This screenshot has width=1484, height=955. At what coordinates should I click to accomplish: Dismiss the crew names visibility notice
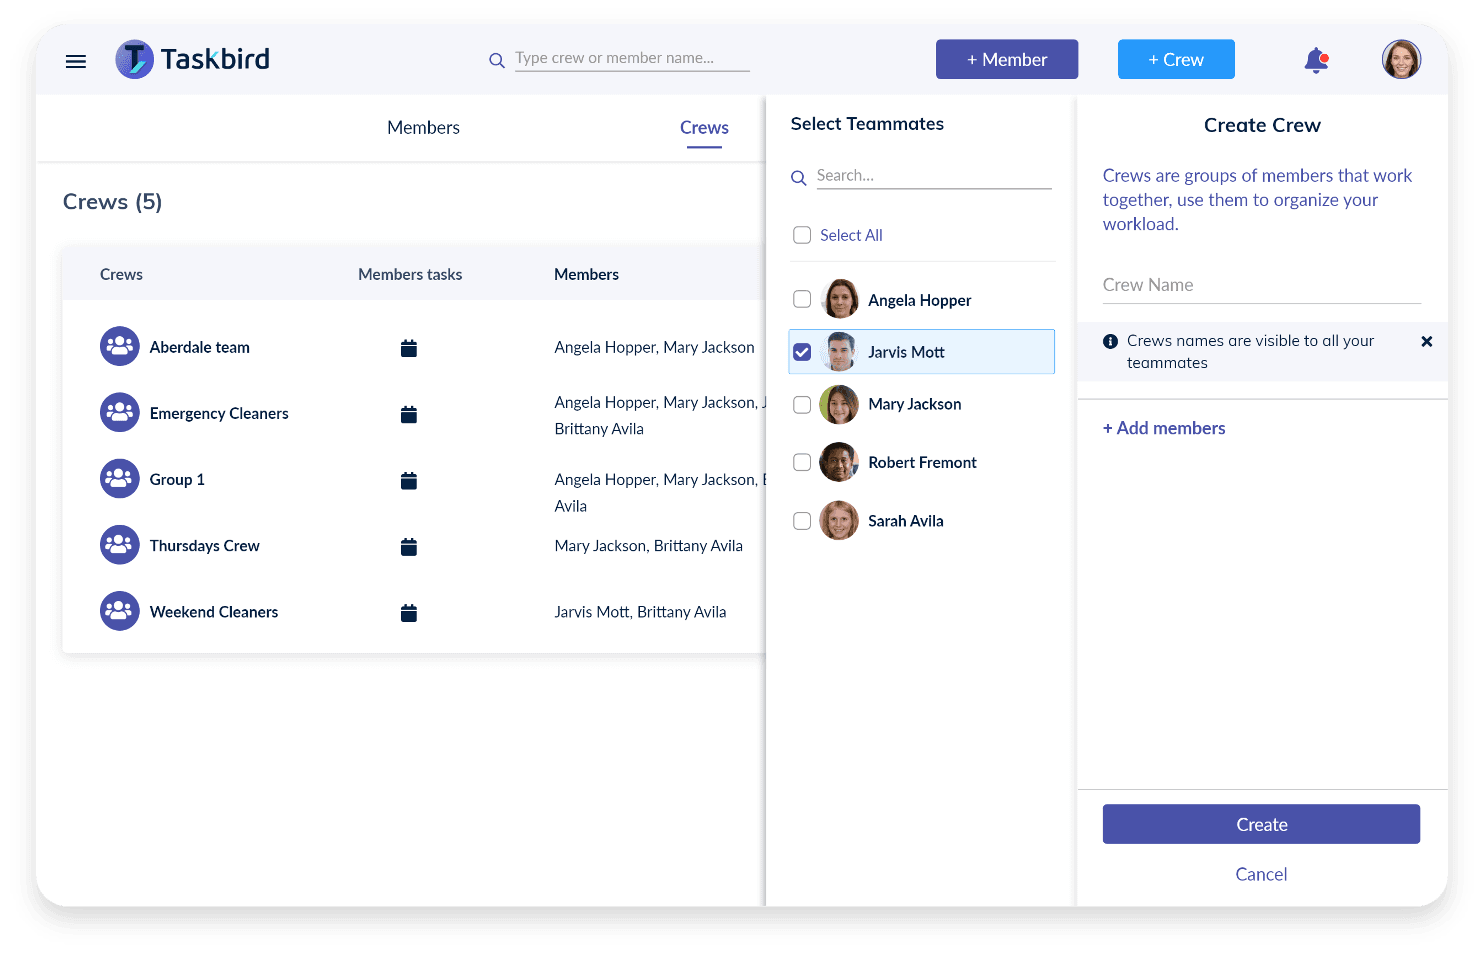tap(1427, 342)
